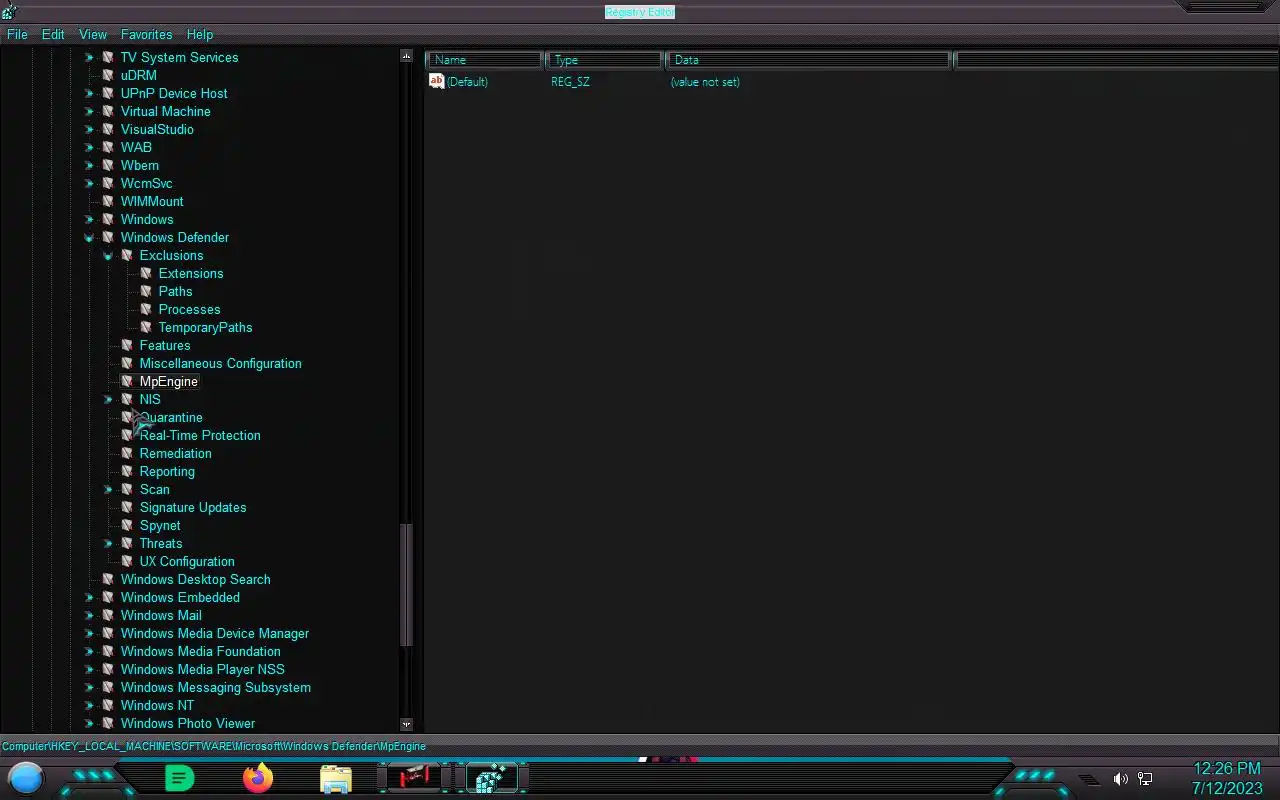Click the Processes key folder icon
The image size is (1280, 800).
[x=146, y=309]
